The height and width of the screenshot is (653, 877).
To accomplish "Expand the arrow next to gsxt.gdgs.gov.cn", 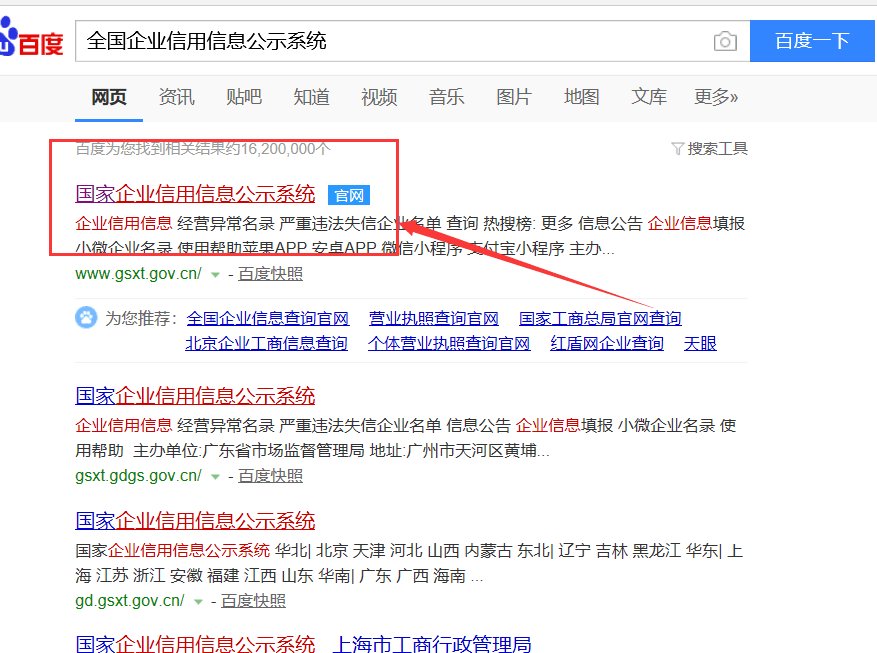I will (214, 476).
